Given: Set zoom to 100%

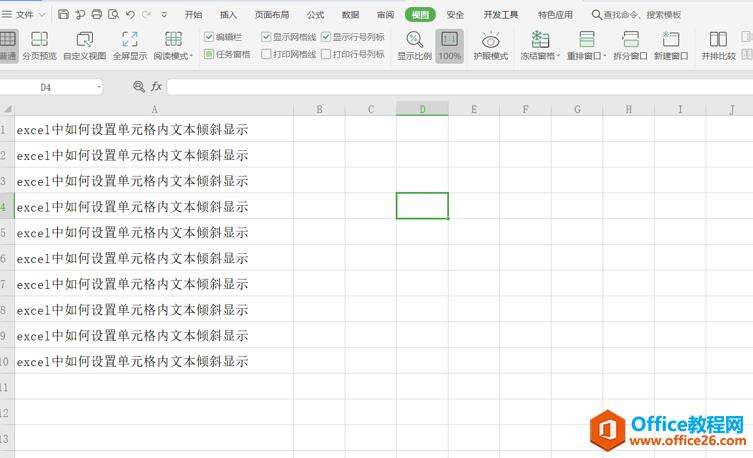Looking at the screenshot, I should pos(449,46).
